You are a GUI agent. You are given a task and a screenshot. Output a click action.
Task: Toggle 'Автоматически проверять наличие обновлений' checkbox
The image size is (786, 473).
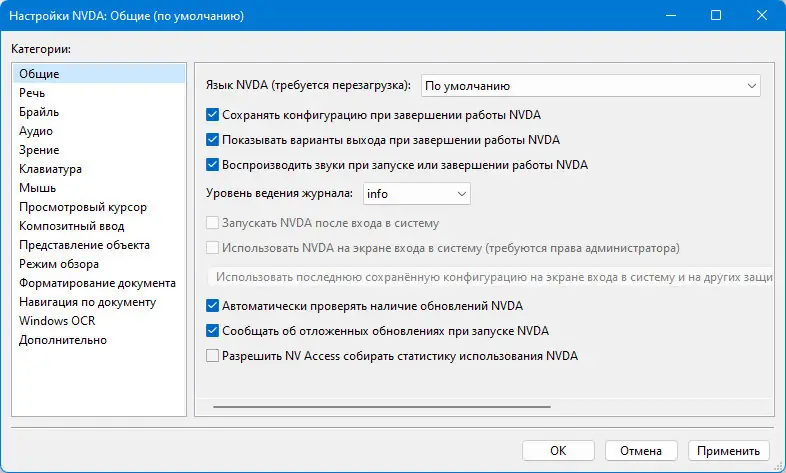212,305
